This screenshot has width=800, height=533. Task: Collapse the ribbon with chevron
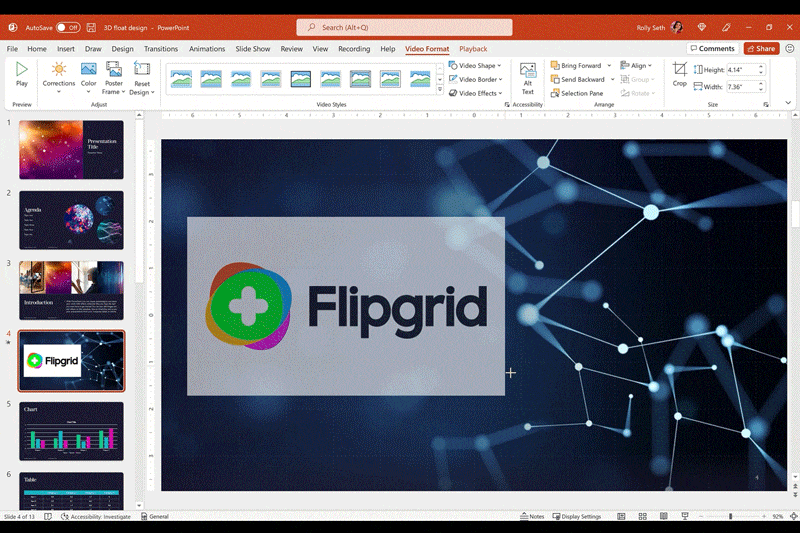tap(788, 103)
